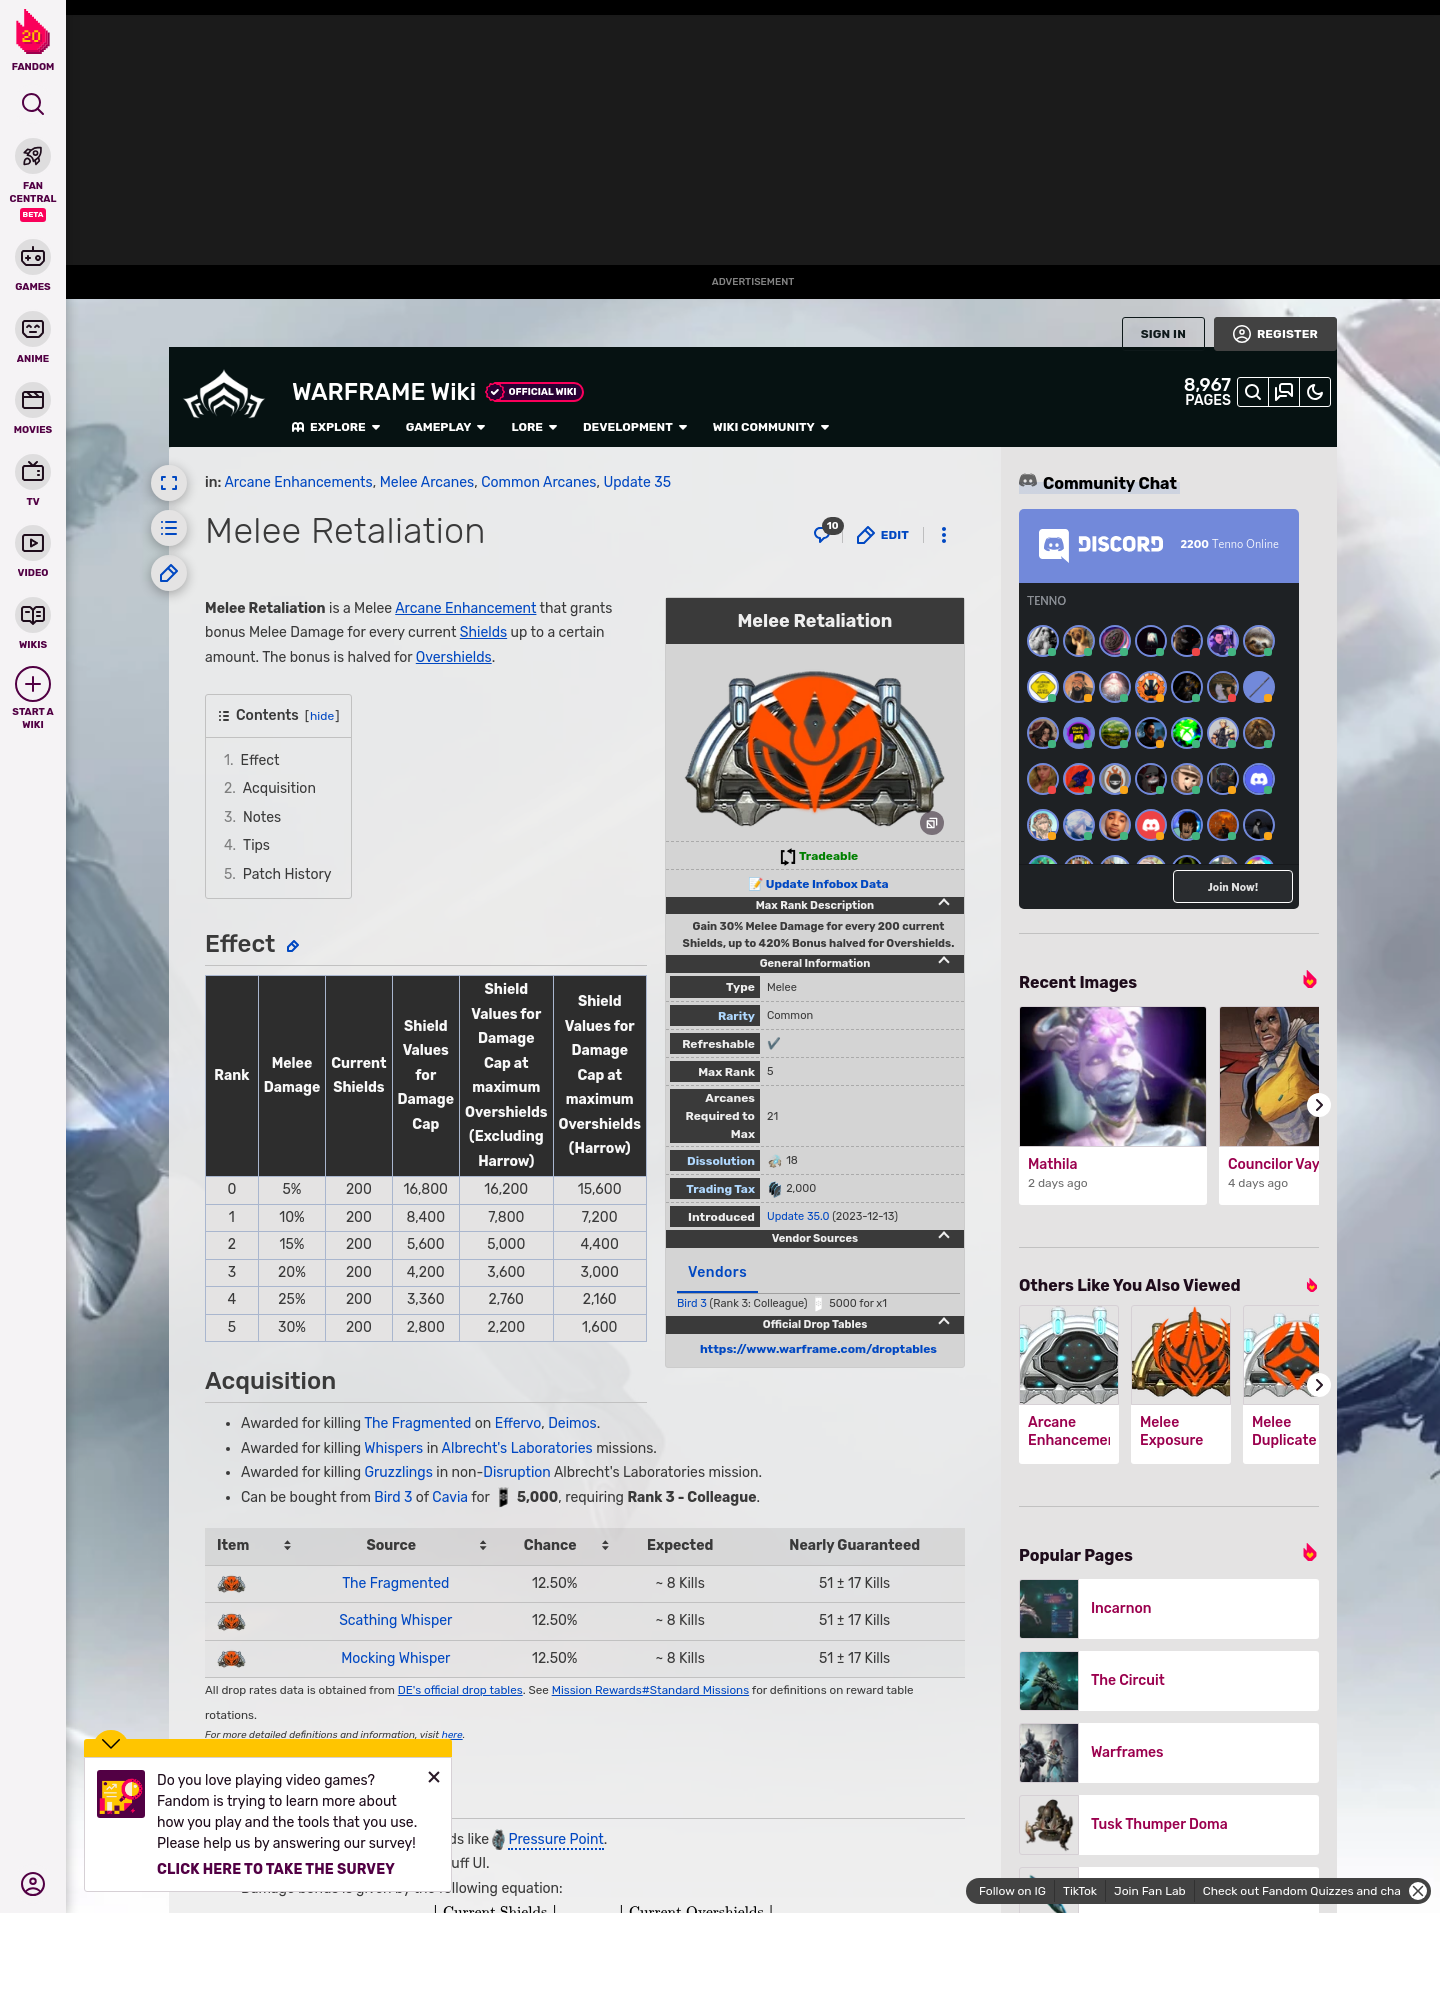1440x2000 pixels.
Task: Open the Scathing Whisper source link
Action: 395,1620
